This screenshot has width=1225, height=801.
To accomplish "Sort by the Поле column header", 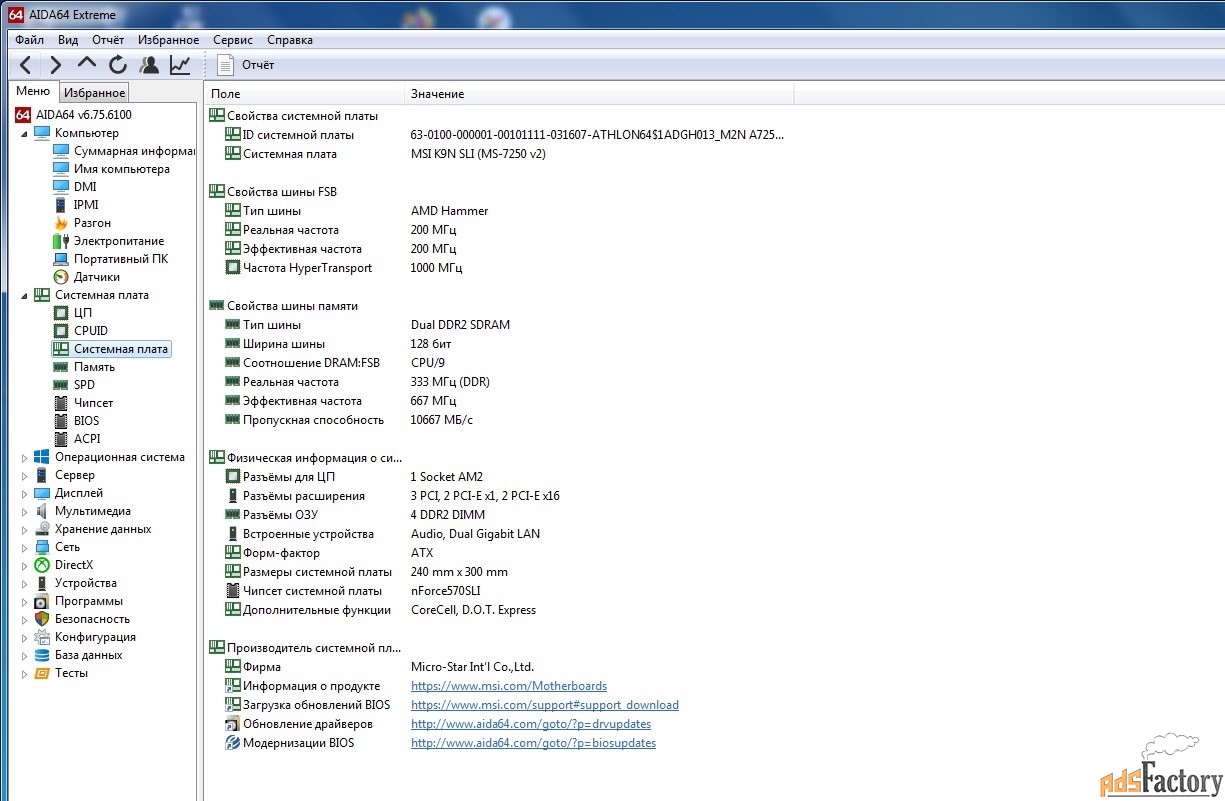I will (x=304, y=94).
